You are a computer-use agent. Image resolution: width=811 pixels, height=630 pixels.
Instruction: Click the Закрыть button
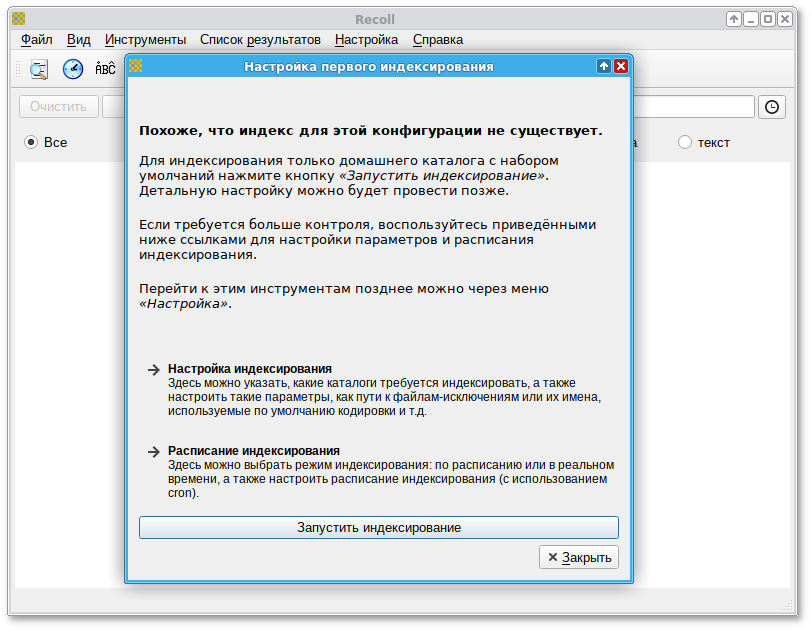579,557
